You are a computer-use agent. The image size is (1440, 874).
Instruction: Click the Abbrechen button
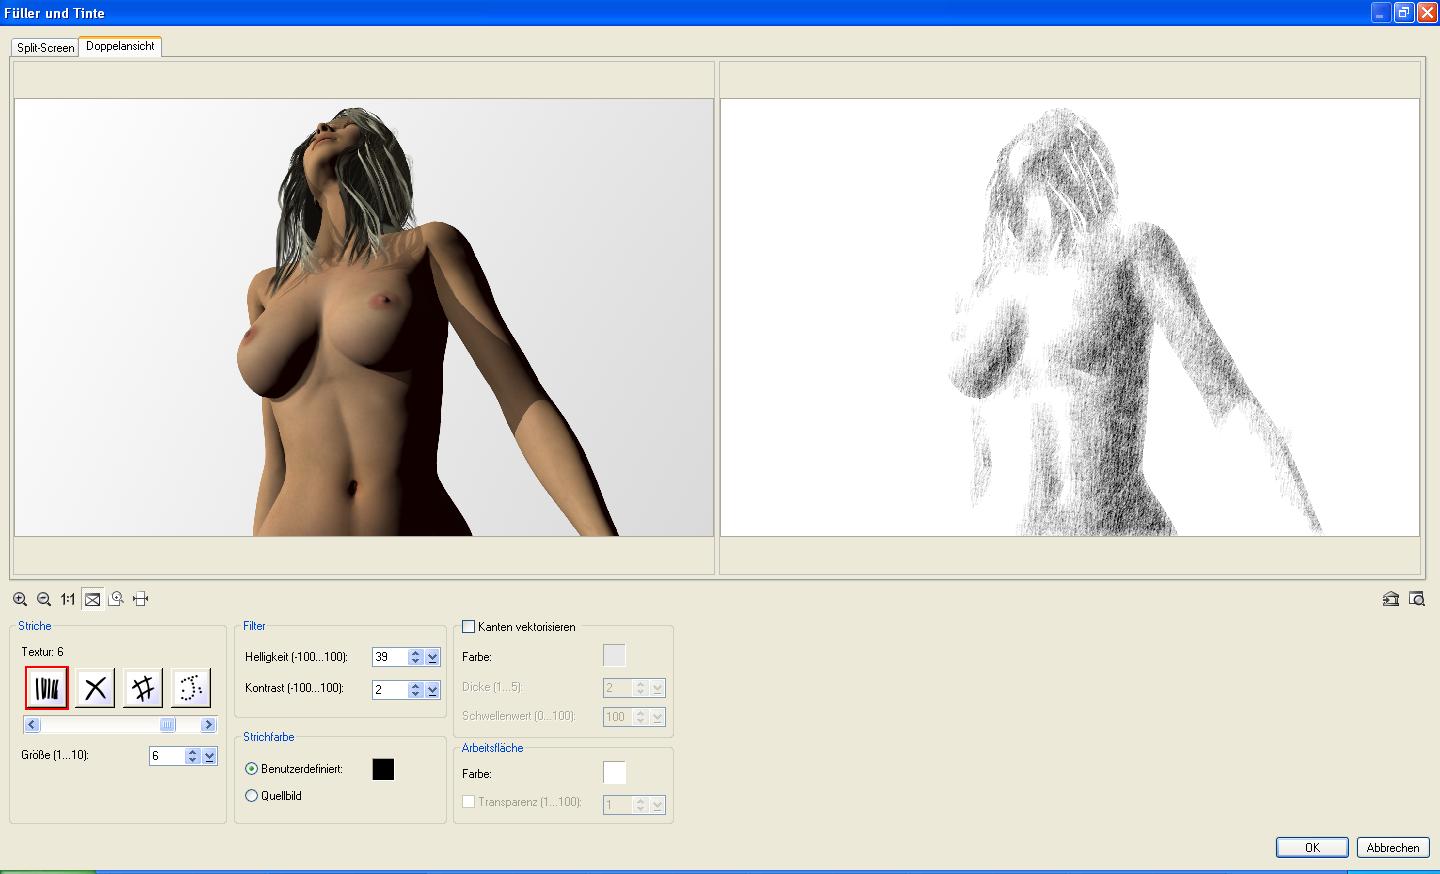pyautogui.click(x=1393, y=847)
